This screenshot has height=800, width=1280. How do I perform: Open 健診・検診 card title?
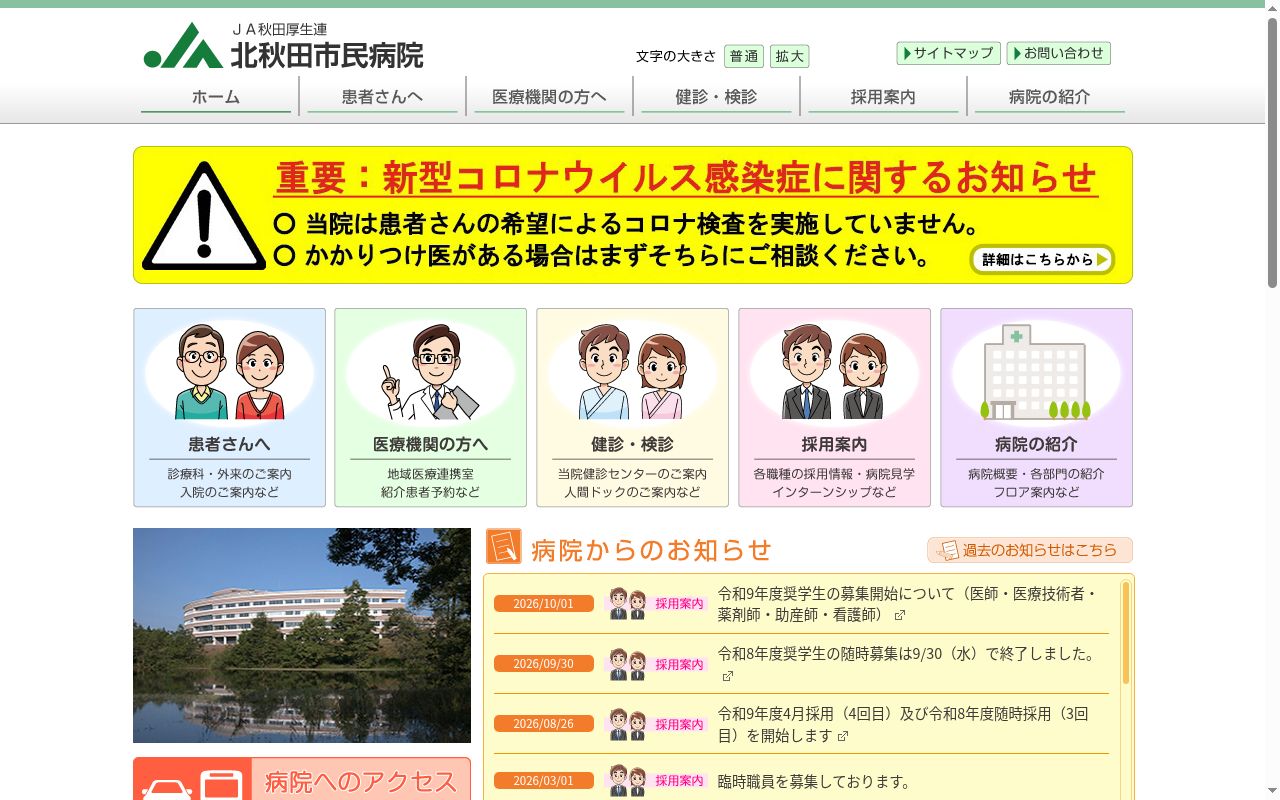(633, 444)
